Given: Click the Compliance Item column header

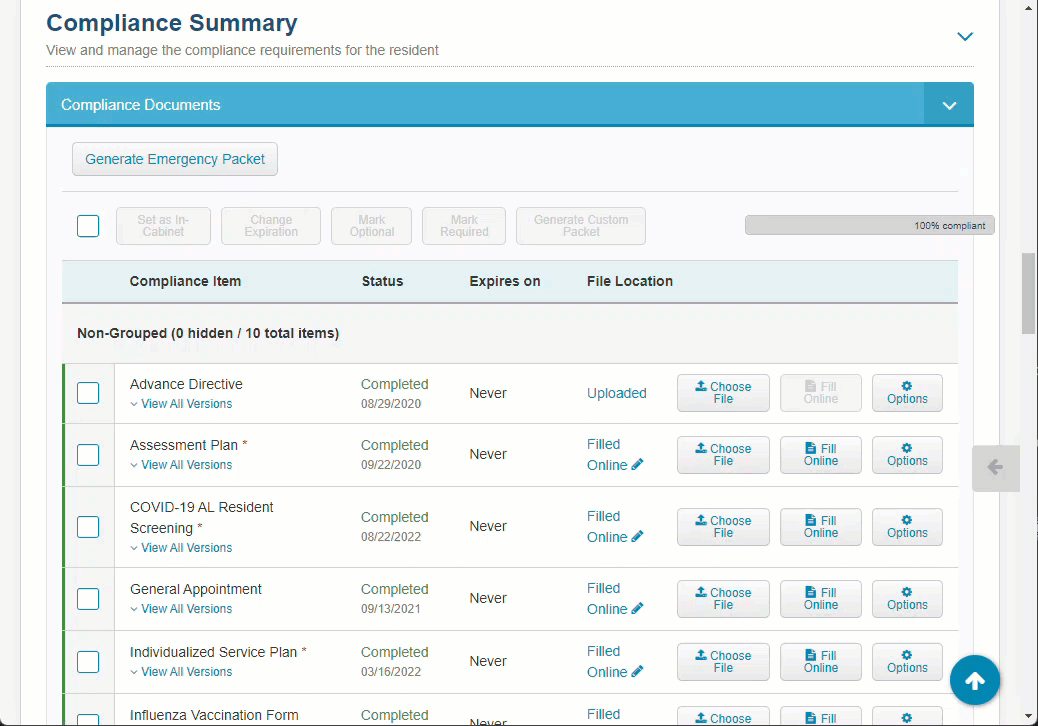Looking at the screenshot, I should [x=185, y=281].
